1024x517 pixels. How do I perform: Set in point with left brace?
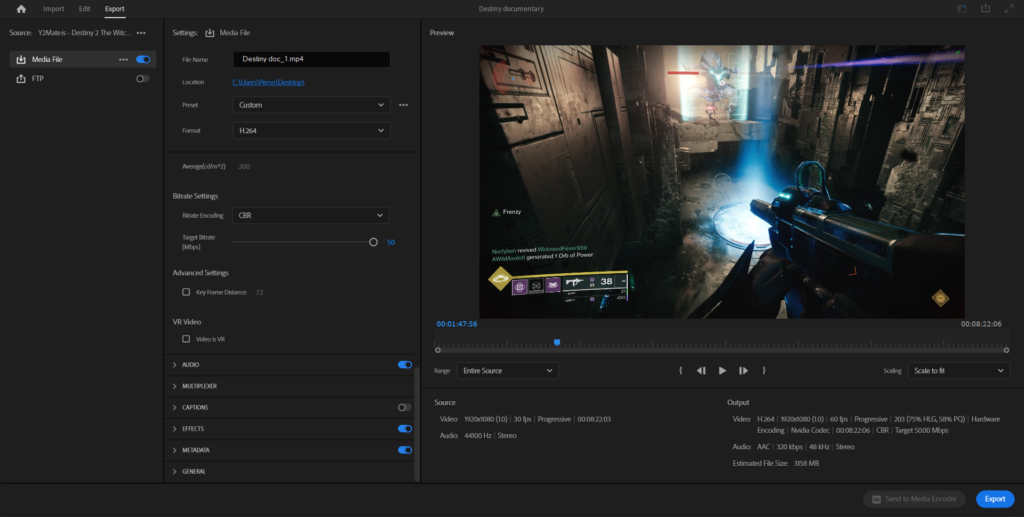[x=680, y=371]
